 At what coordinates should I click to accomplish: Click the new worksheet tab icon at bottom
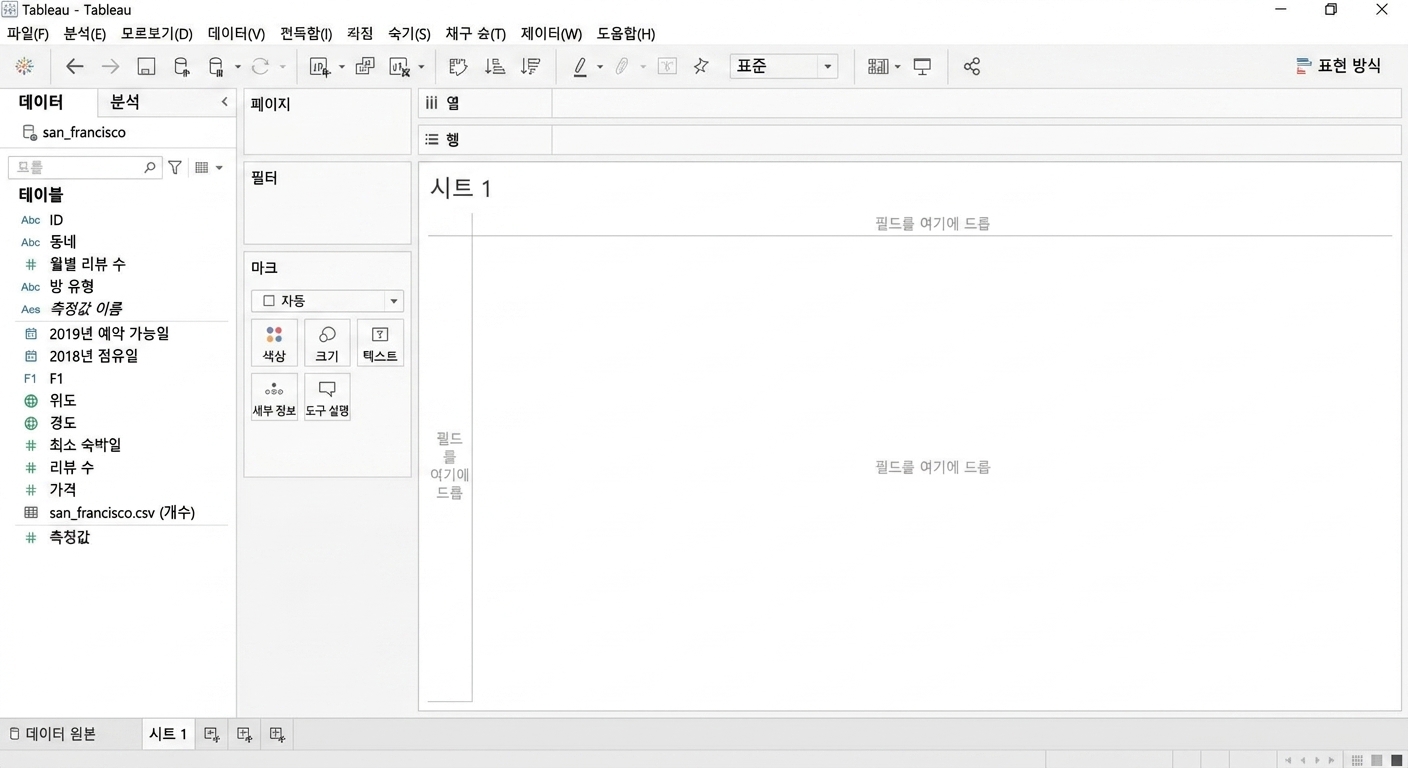pyautogui.click(x=211, y=734)
